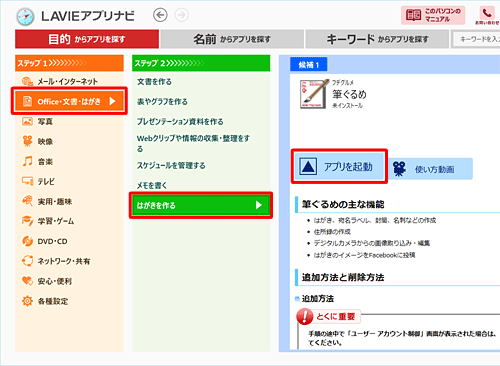The image size is (500, 366).
Task: Click the 映像 camera icon
Action: pos(27,141)
